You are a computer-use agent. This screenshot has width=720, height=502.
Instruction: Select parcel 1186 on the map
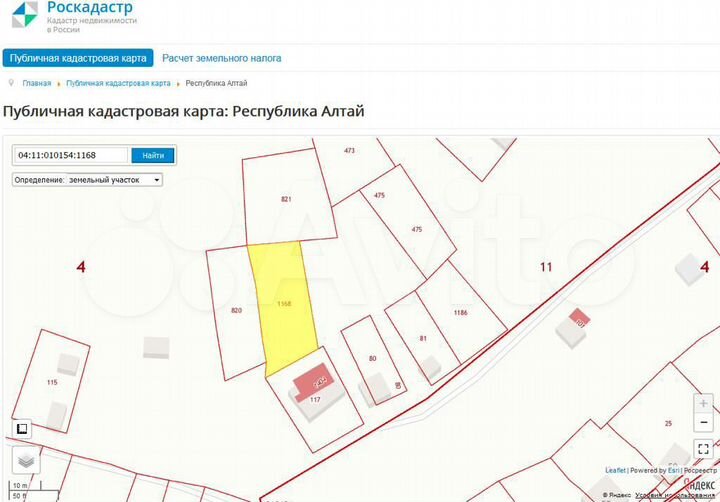coord(462,315)
